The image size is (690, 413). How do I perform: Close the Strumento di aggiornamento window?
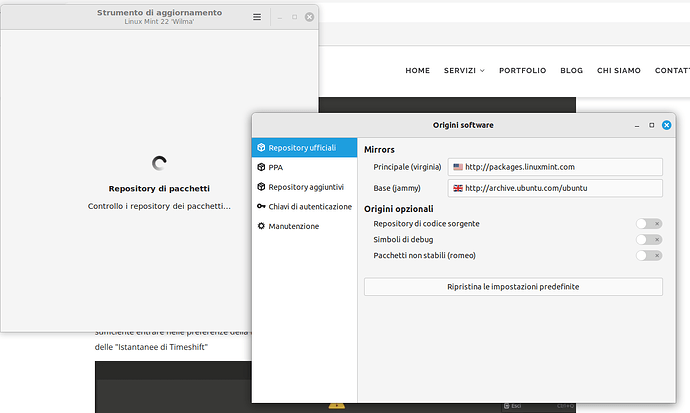click(309, 17)
